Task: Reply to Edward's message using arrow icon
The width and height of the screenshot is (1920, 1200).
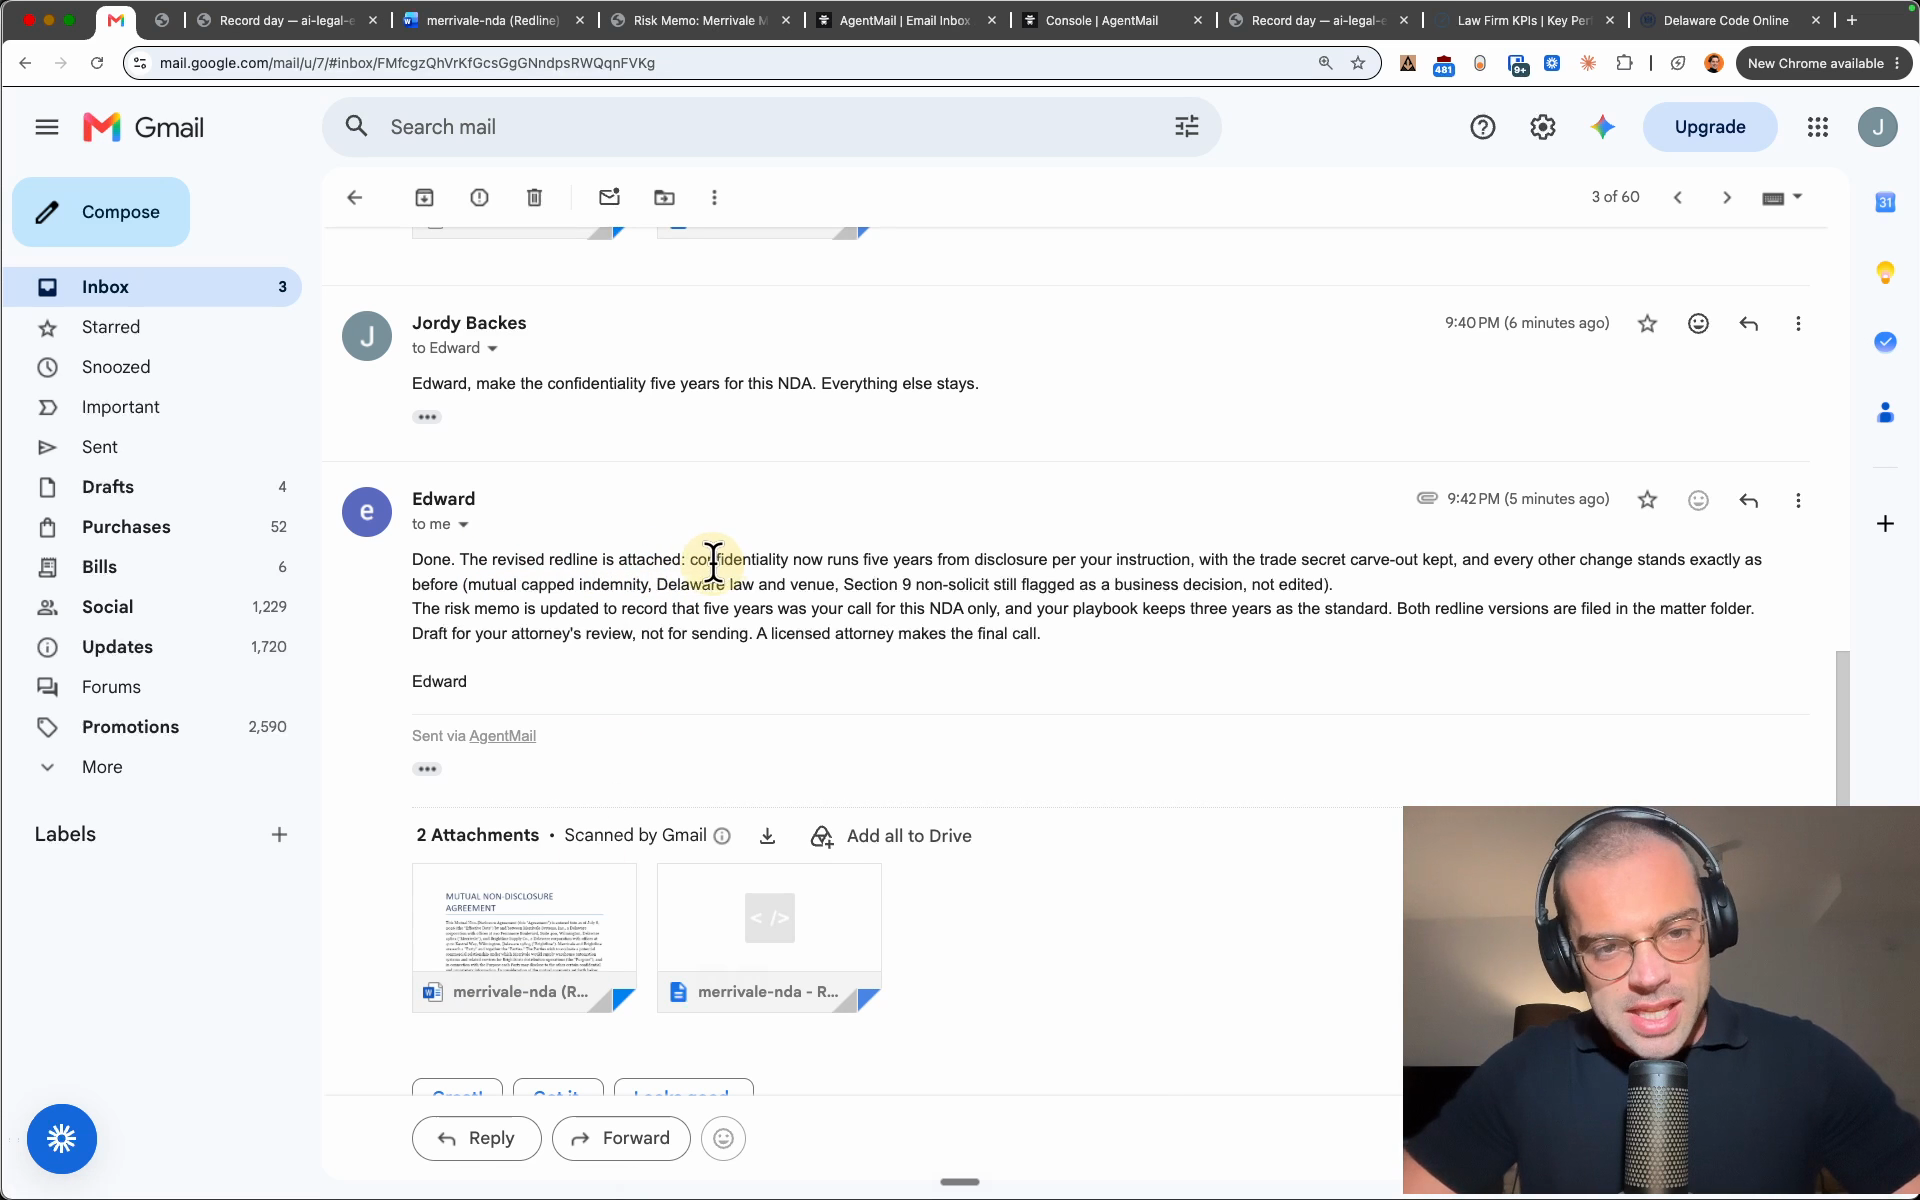Action: coord(1748,500)
